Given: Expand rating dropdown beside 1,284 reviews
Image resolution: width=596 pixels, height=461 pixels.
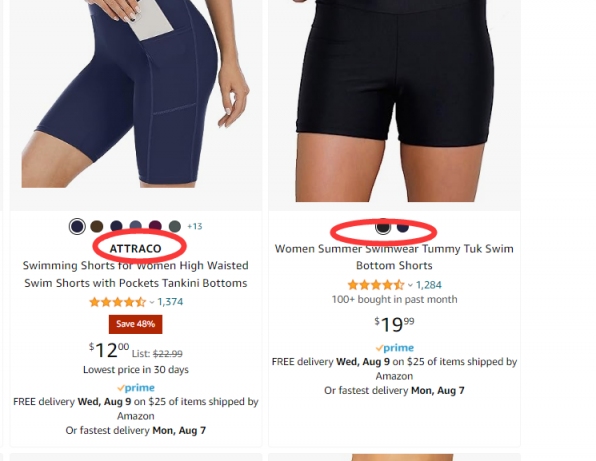Looking at the screenshot, I should [x=410, y=285].
